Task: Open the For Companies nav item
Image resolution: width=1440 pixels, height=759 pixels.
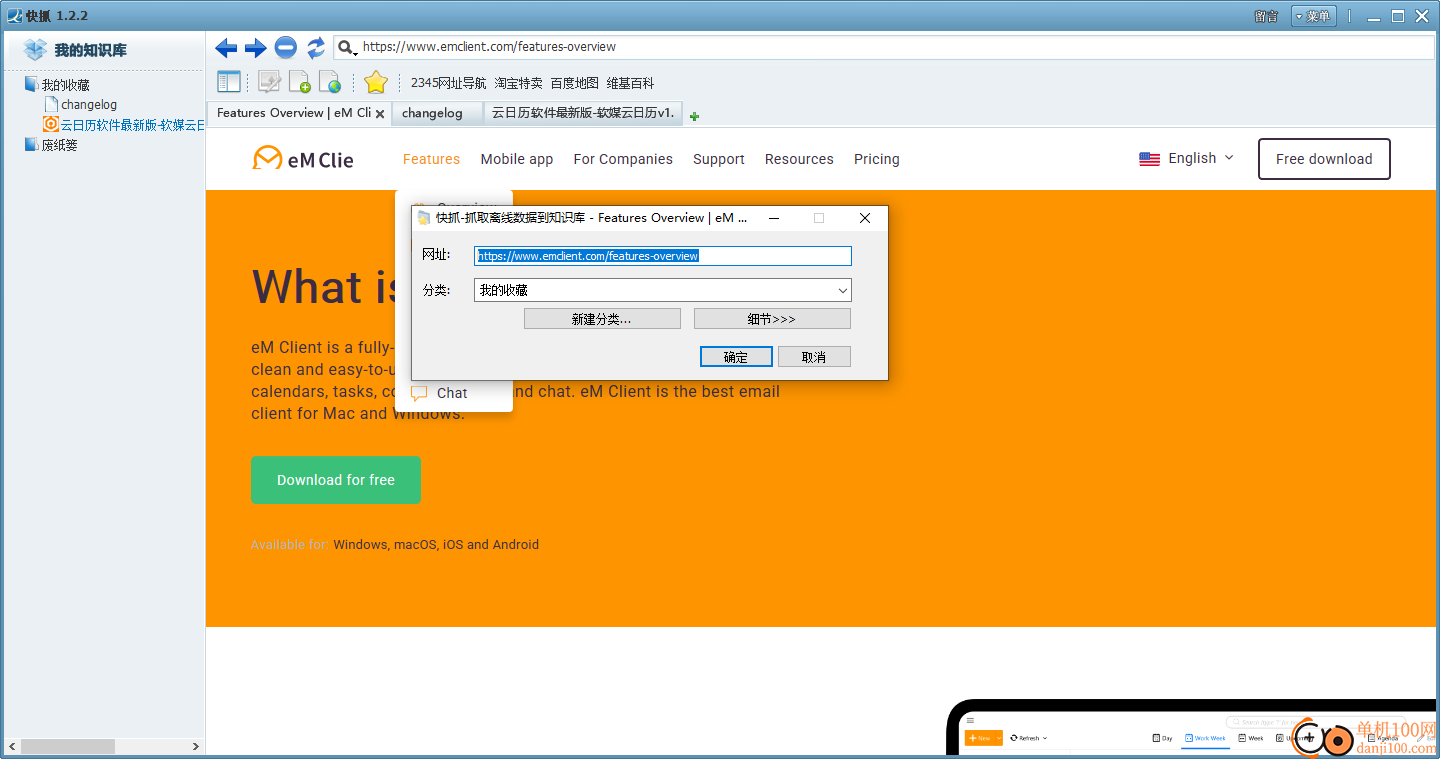Action: tap(623, 159)
